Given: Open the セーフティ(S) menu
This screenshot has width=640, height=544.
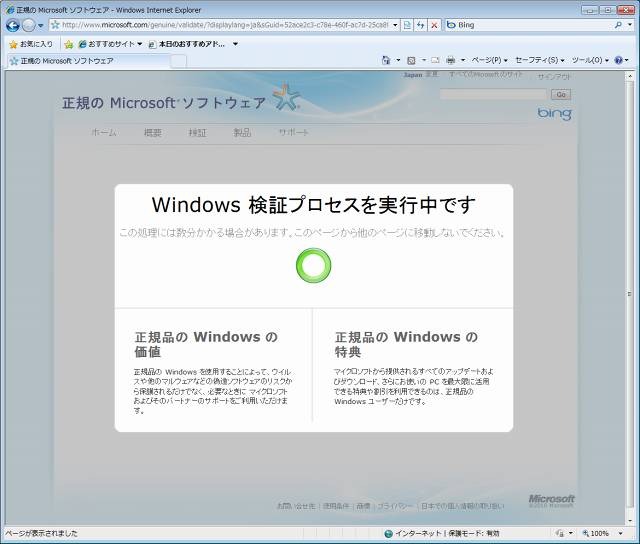Looking at the screenshot, I should (x=540, y=60).
